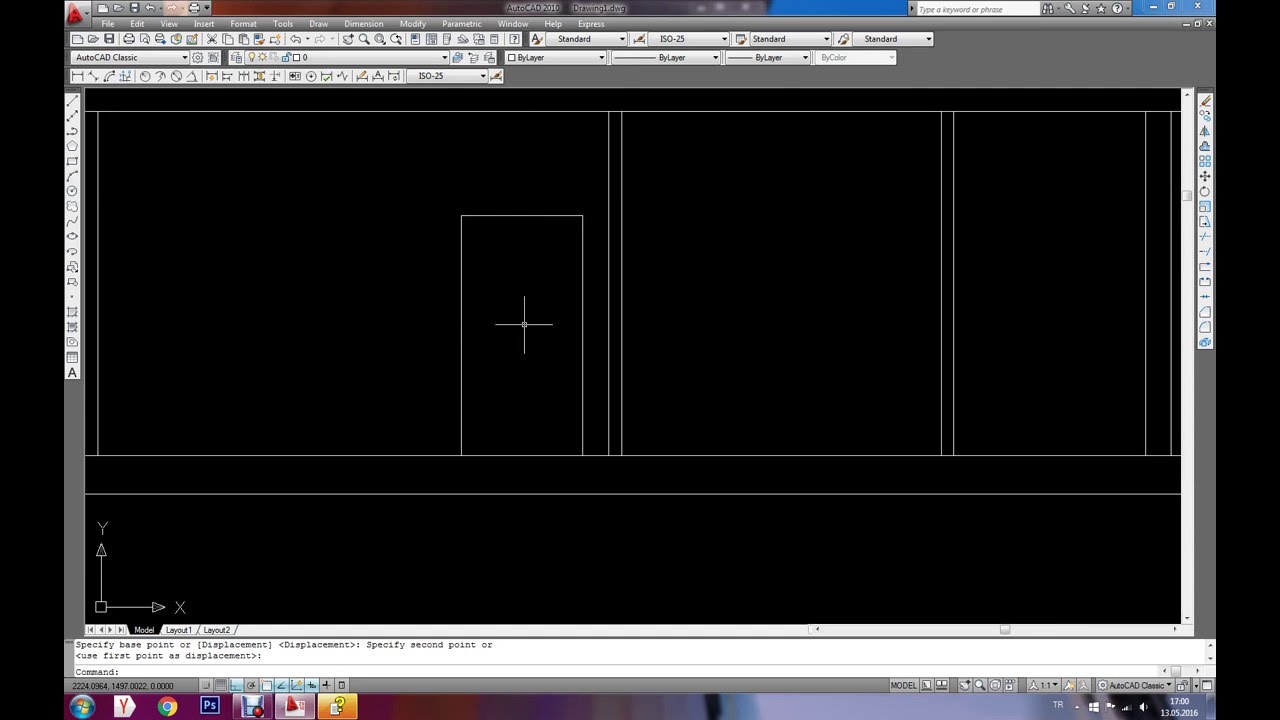Open the Parametric menu
The image size is (1280, 720).
click(x=462, y=24)
